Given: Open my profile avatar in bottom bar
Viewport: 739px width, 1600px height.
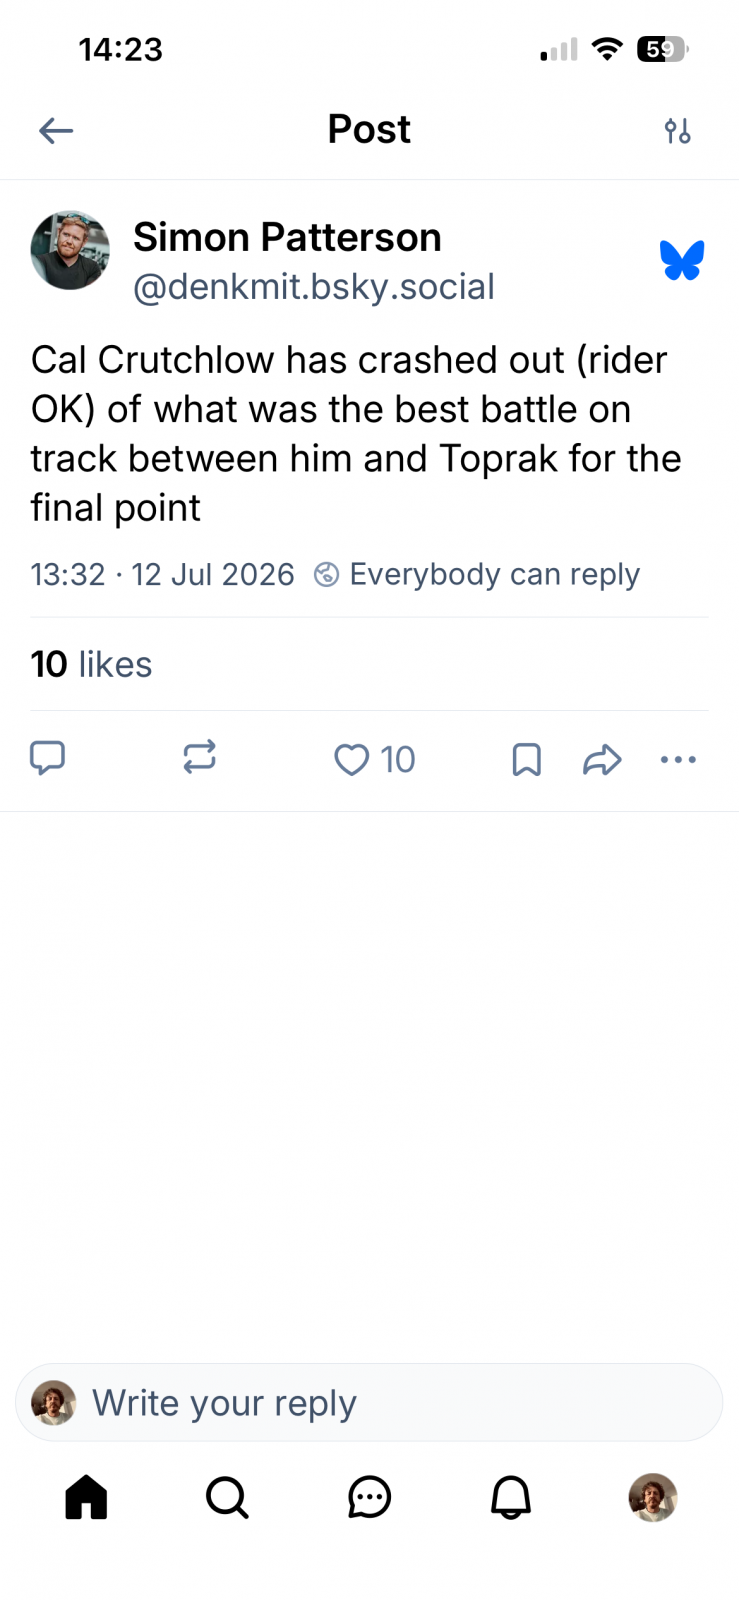Looking at the screenshot, I should point(653,1498).
